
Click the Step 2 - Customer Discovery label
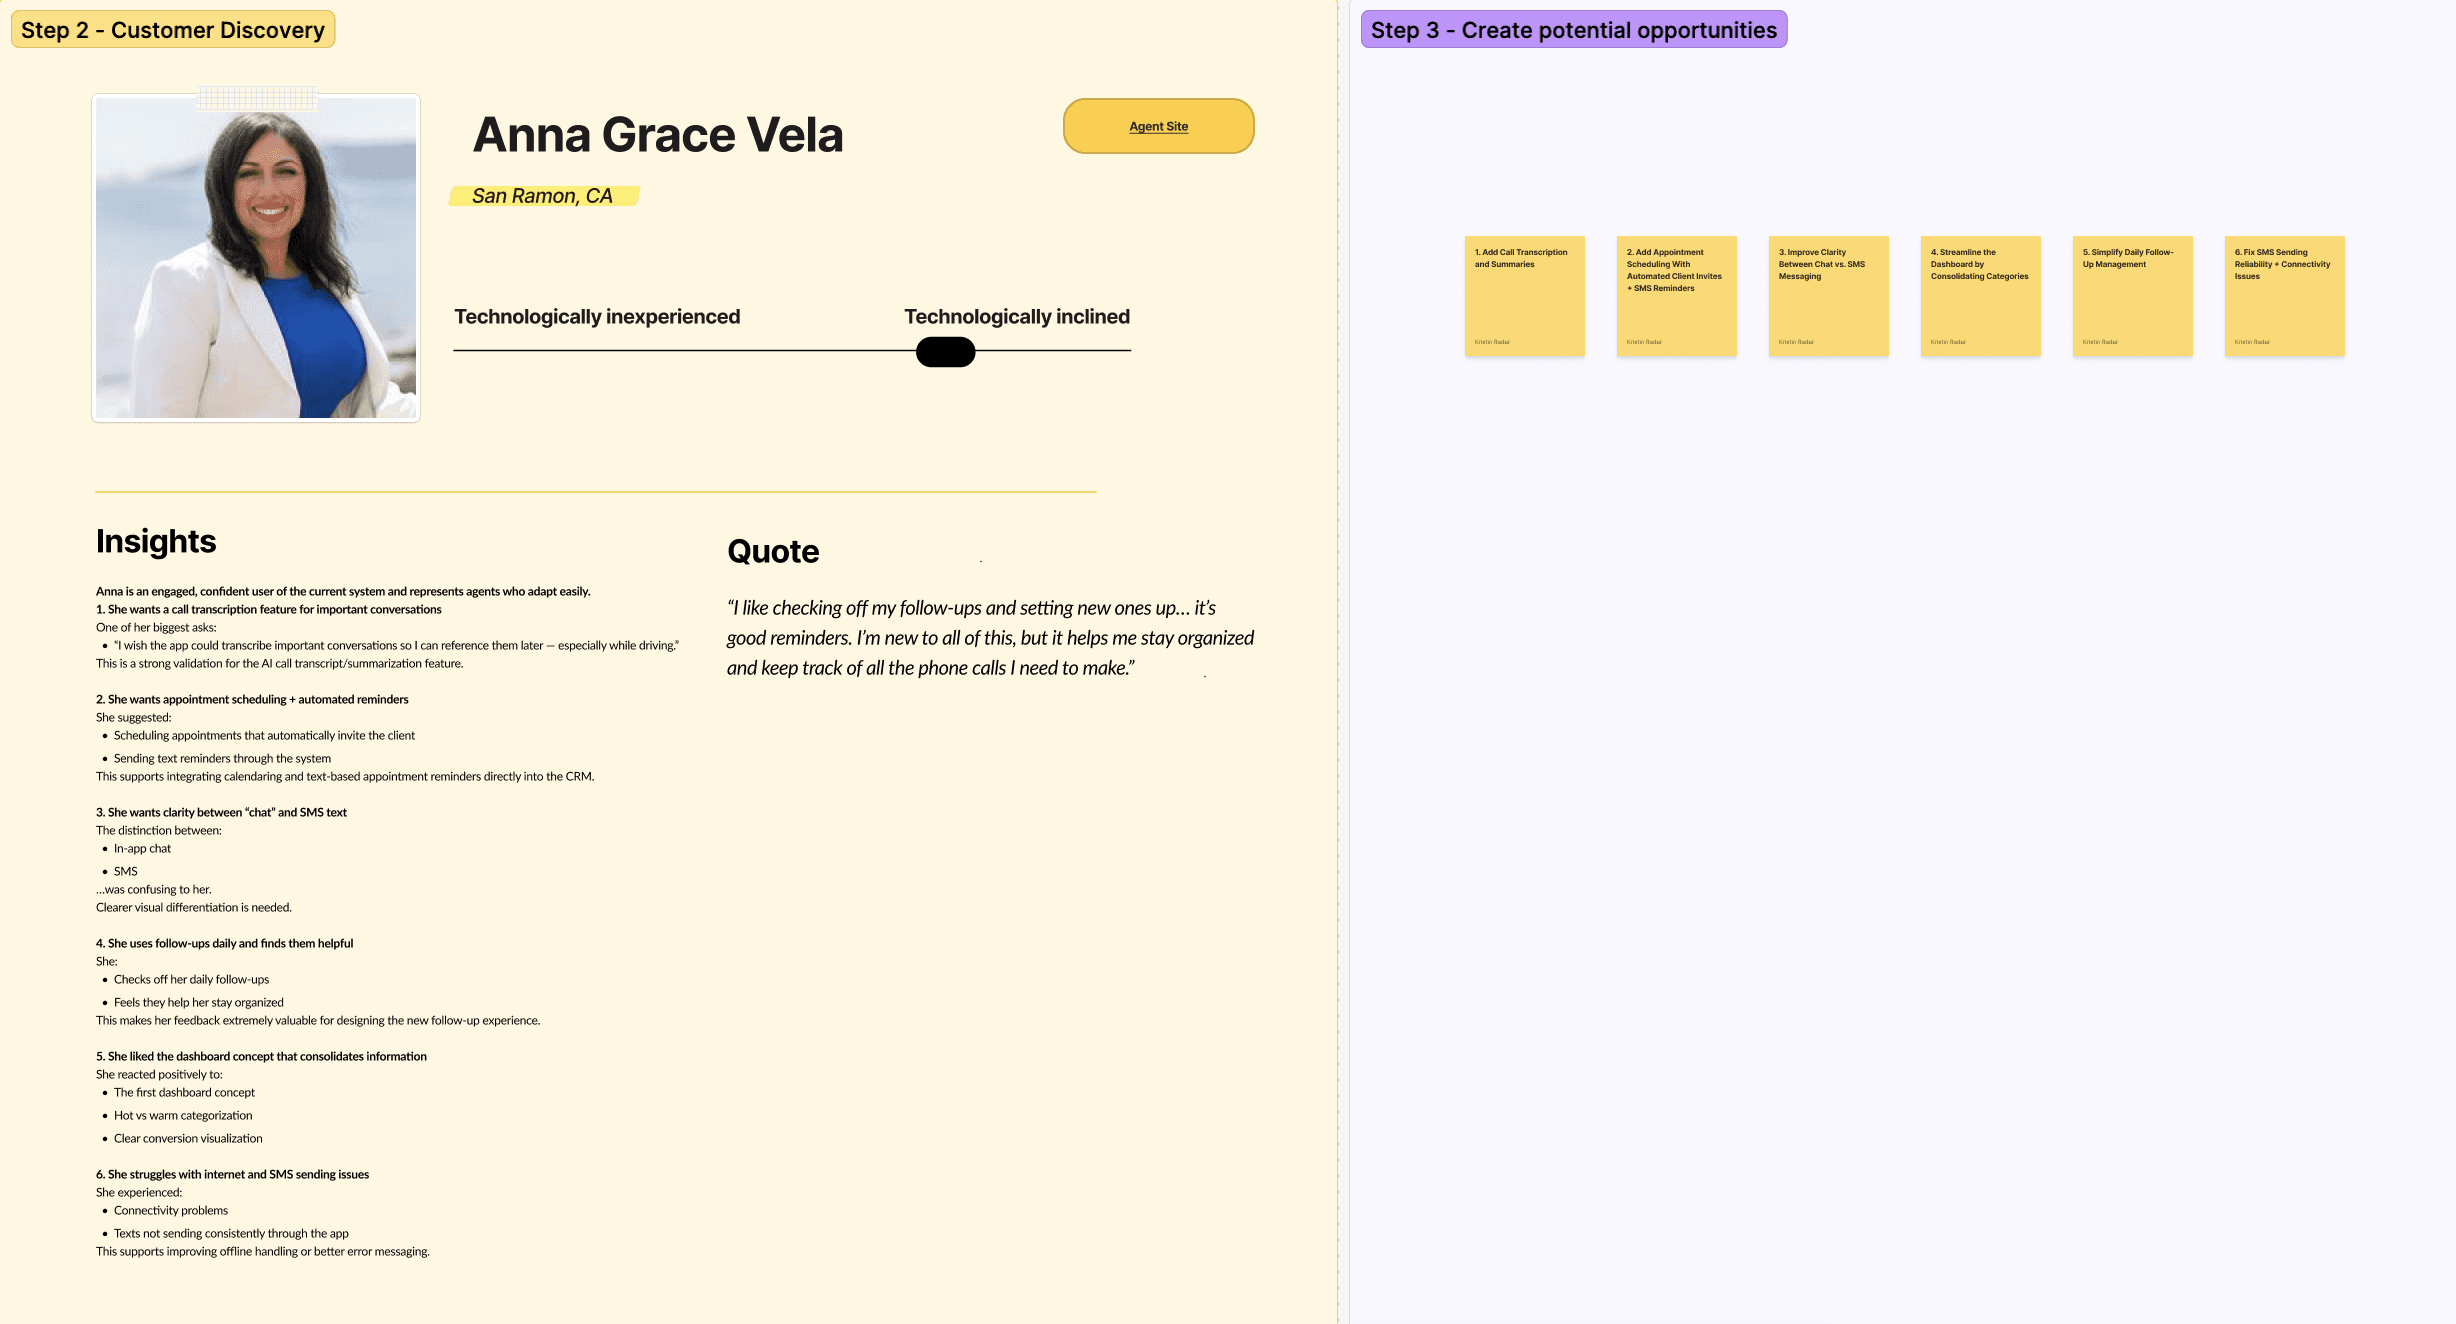coord(172,30)
